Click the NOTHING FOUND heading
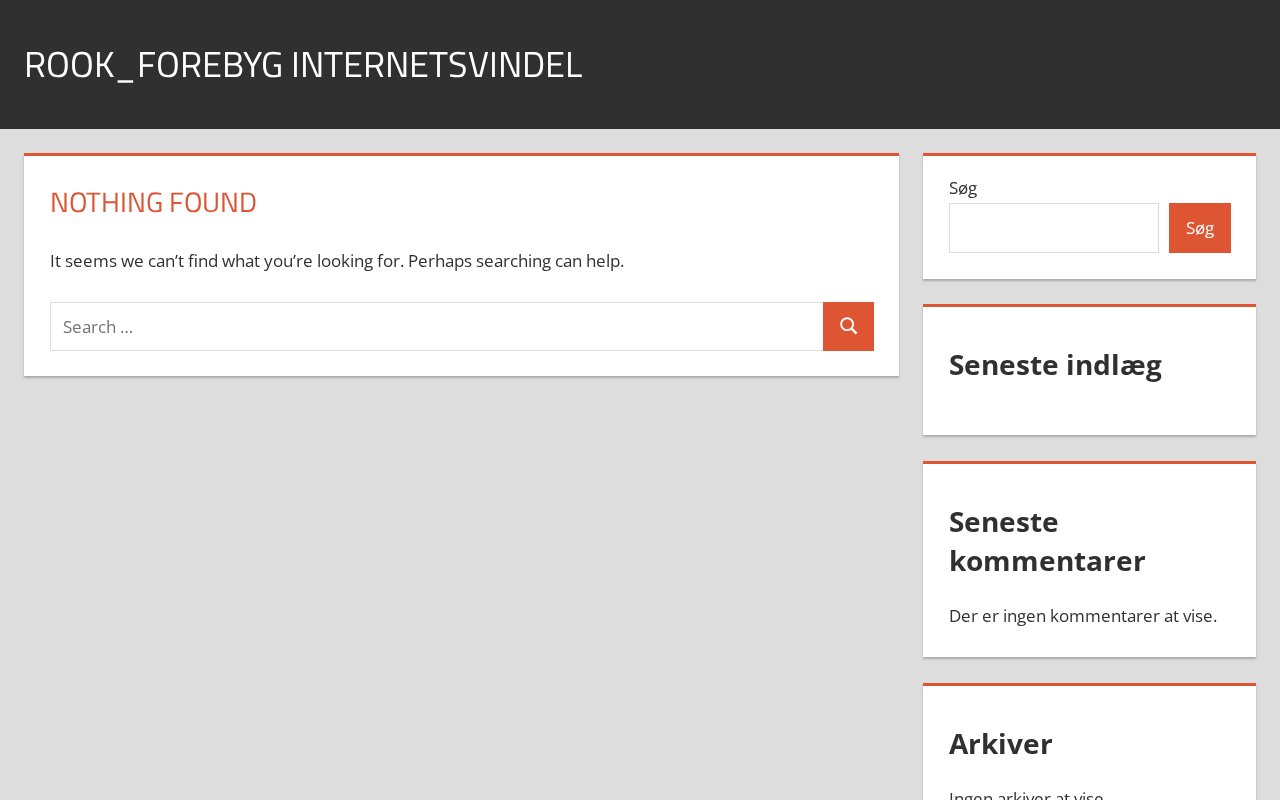1280x800 pixels. coord(153,202)
